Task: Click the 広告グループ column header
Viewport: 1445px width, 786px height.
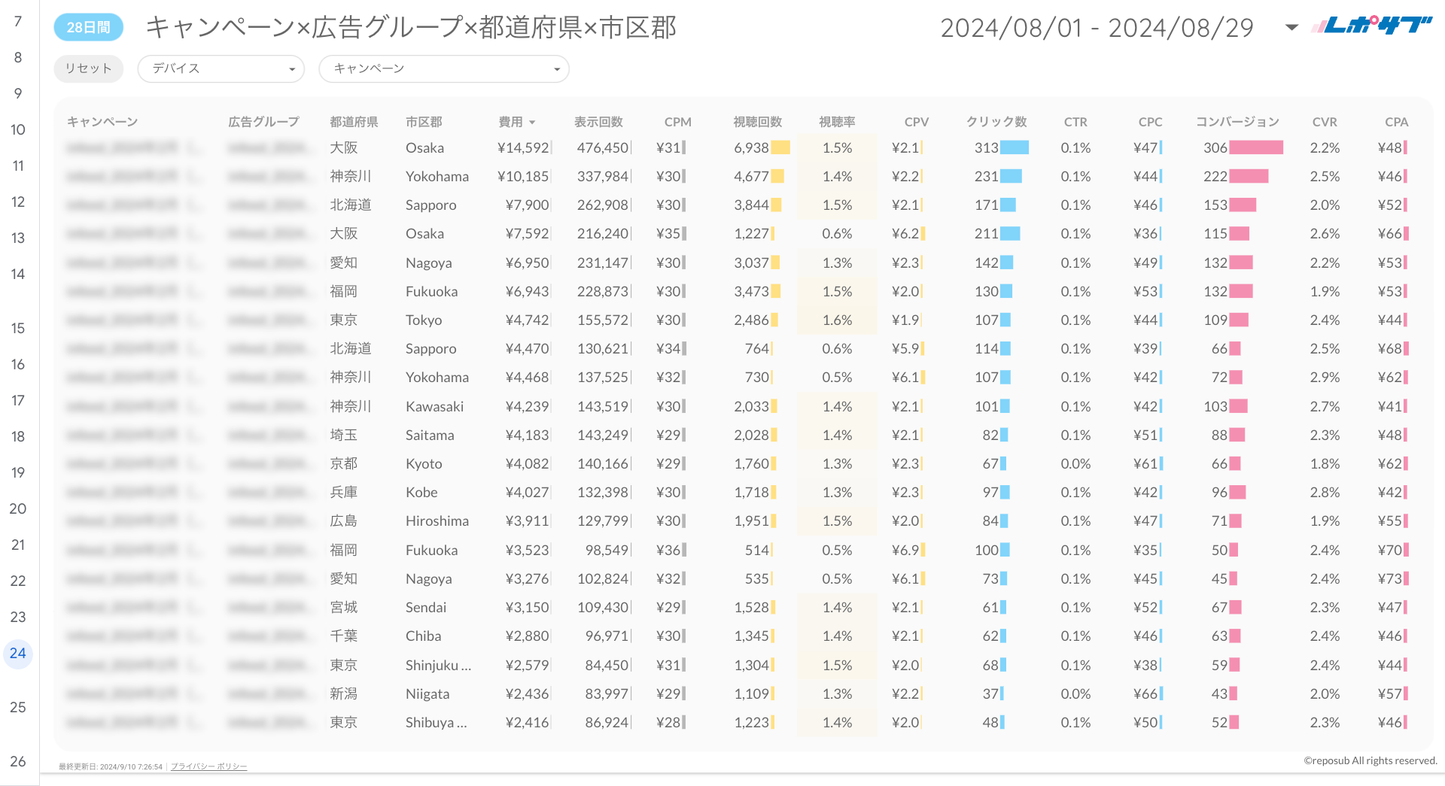Action: 263,122
